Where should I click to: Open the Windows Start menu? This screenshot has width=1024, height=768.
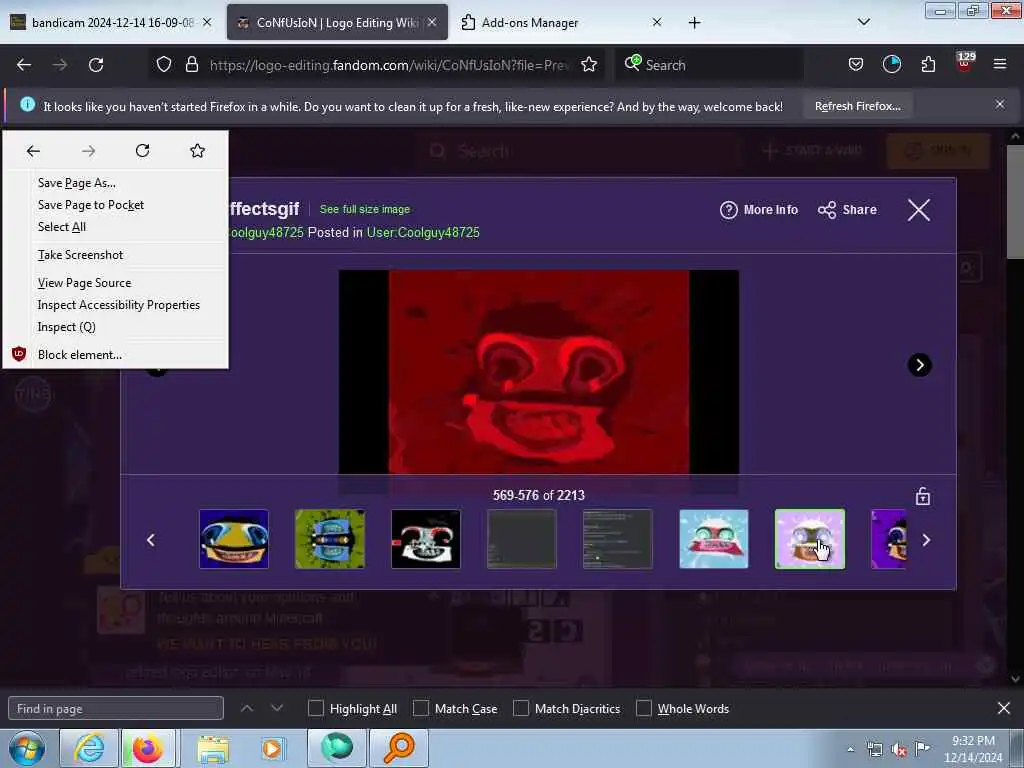27,748
